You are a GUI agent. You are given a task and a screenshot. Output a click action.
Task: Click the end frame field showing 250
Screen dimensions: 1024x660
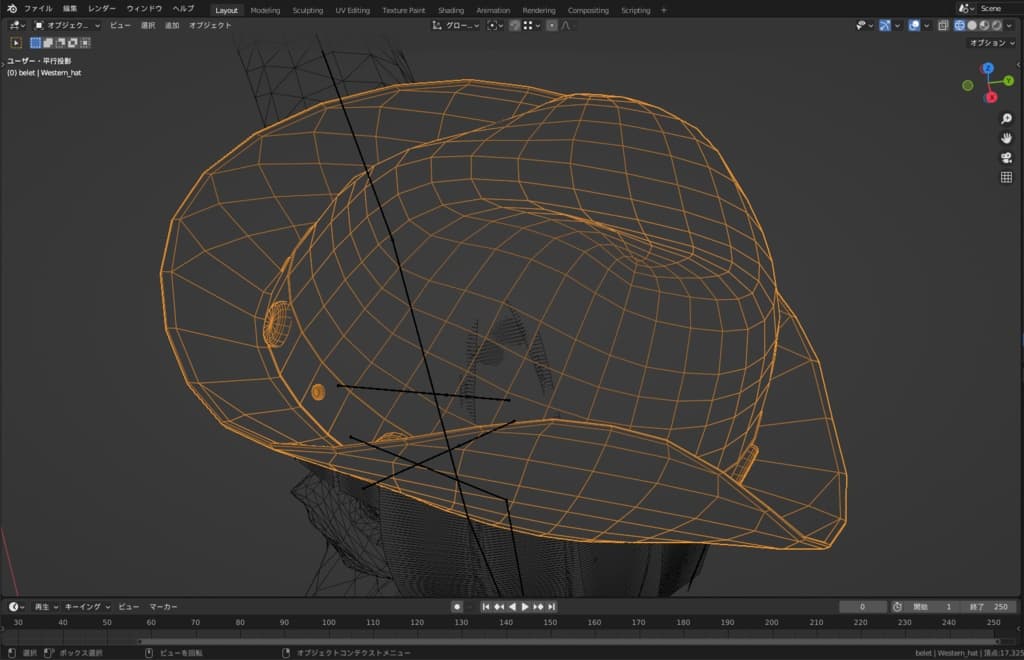[x=990, y=607]
